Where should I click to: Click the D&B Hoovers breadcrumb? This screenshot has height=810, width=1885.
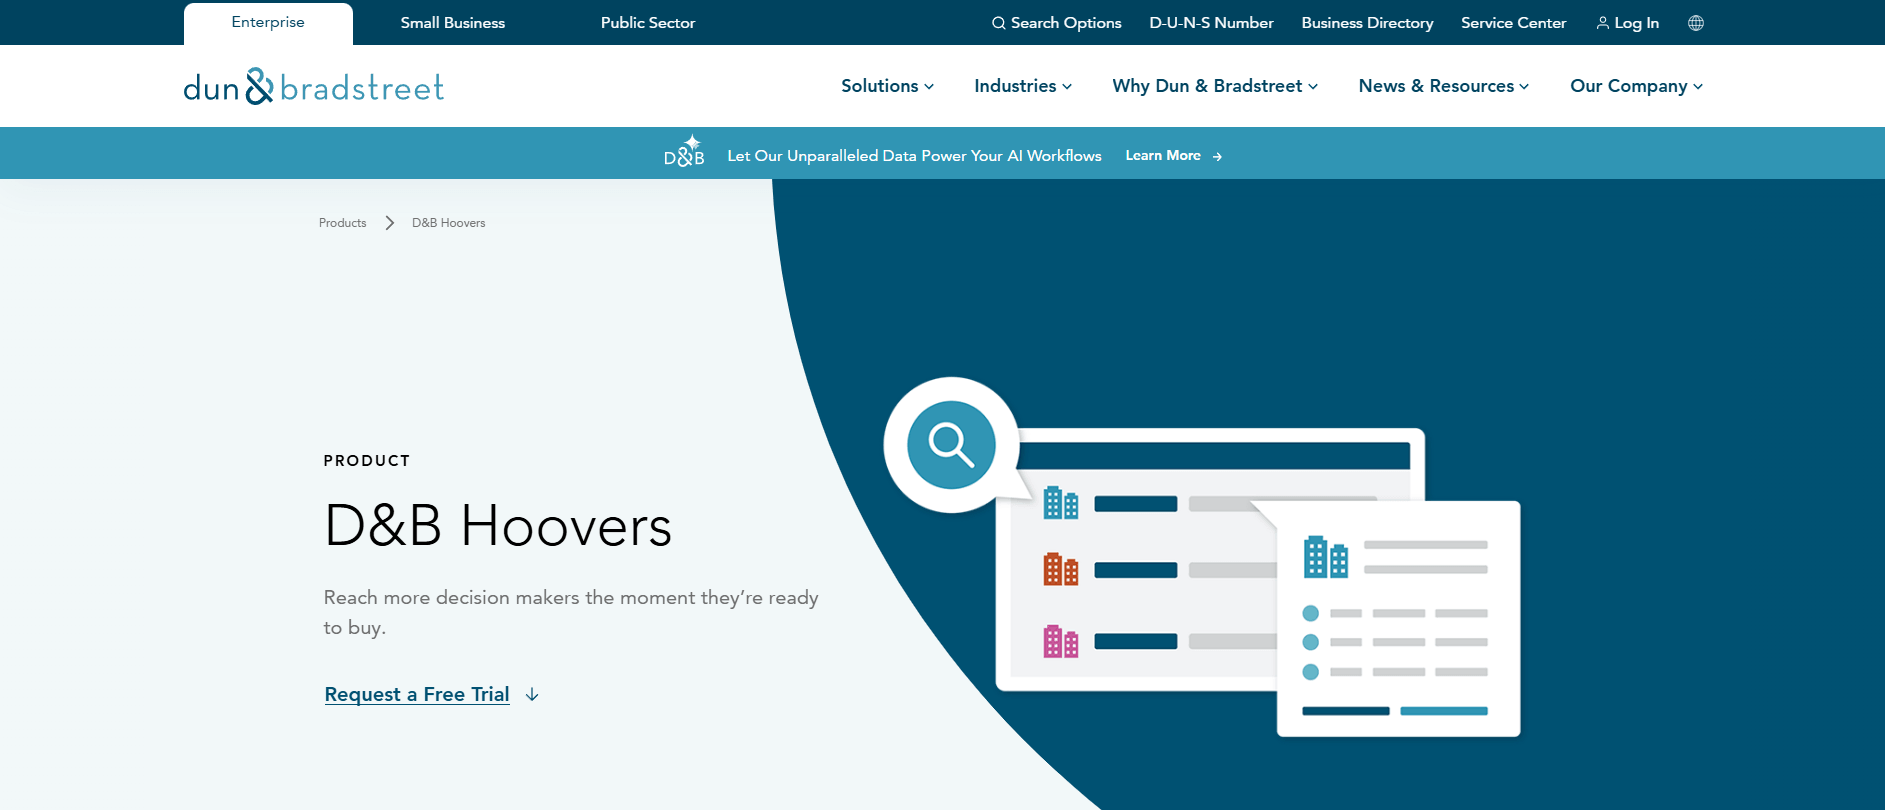(x=449, y=223)
